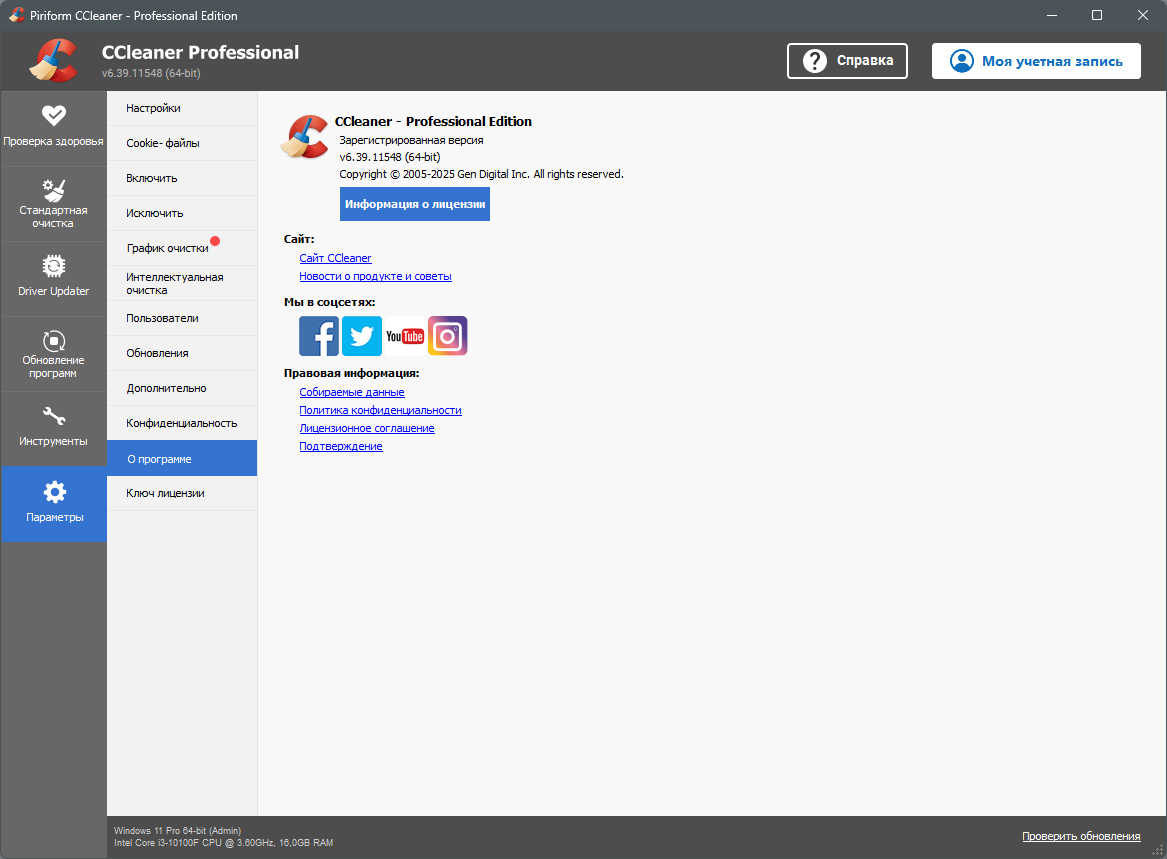Open Конфиденциальность settings page
The height and width of the screenshot is (859, 1167).
(182, 424)
